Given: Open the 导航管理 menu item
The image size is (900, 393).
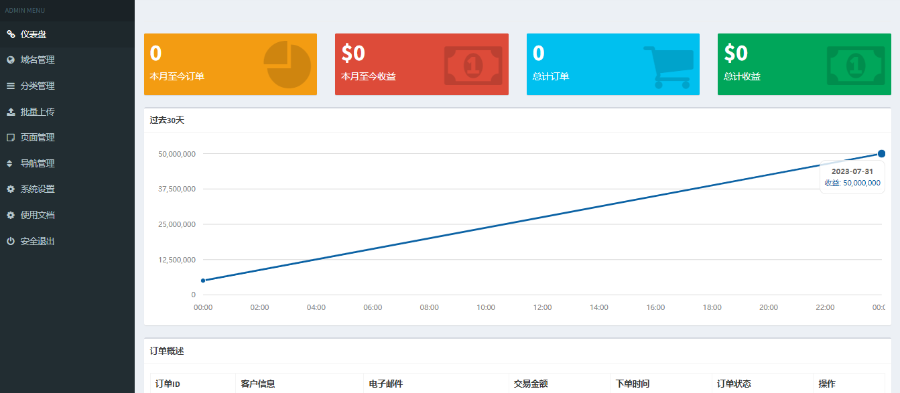Looking at the screenshot, I should tap(67, 164).
